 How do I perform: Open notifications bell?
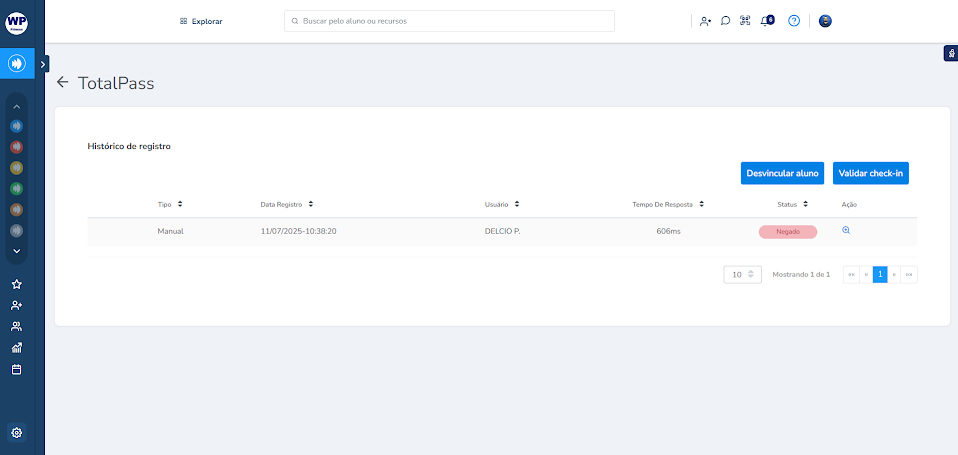766,21
